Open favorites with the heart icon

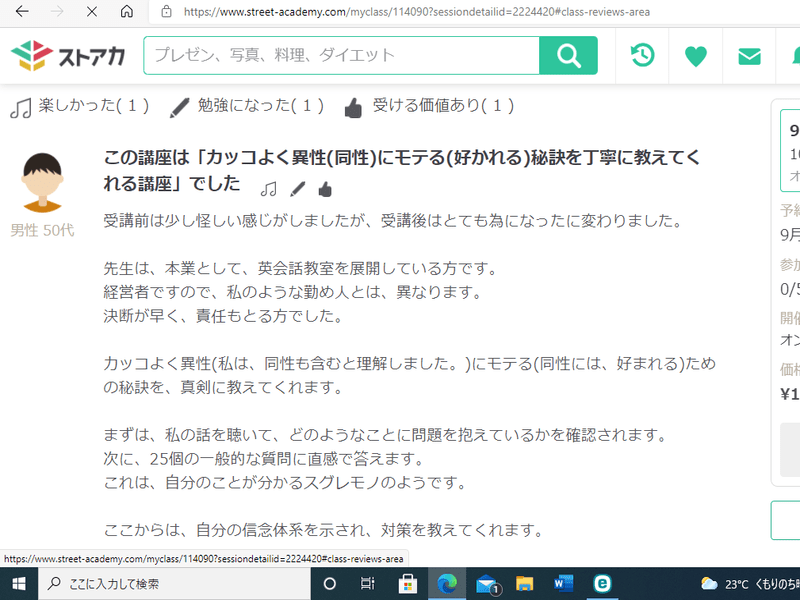click(696, 57)
